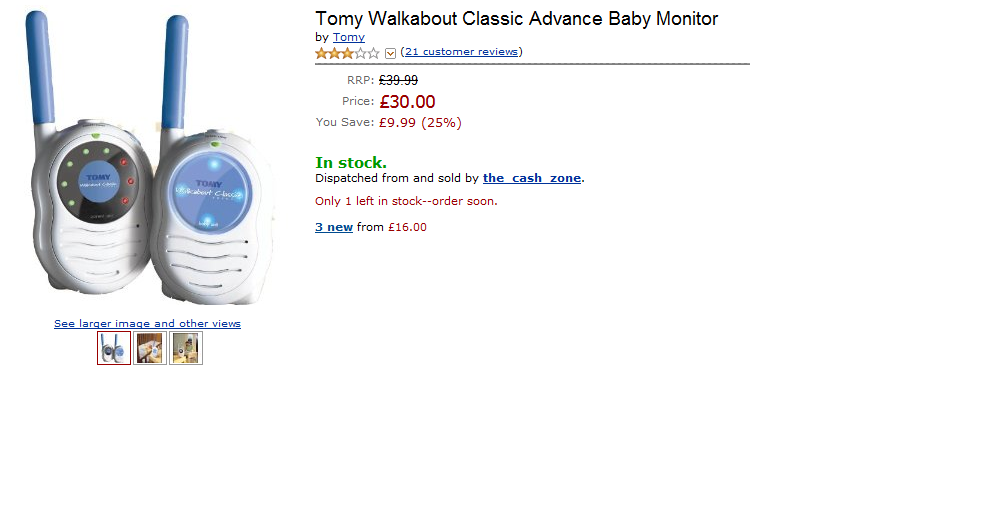The width and height of the screenshot is (1005, 513).
Task: Click the £30.00 price
Action: [x=407, y=101]
